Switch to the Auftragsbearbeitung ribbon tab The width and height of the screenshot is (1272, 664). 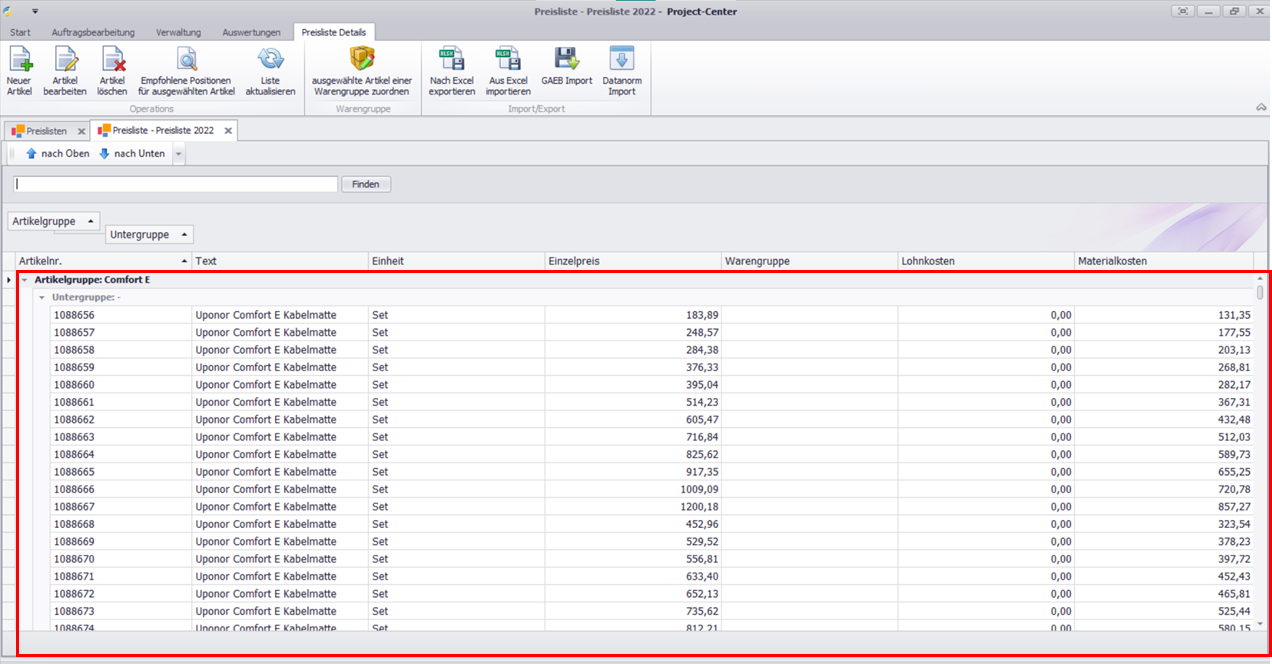[93, 32]
